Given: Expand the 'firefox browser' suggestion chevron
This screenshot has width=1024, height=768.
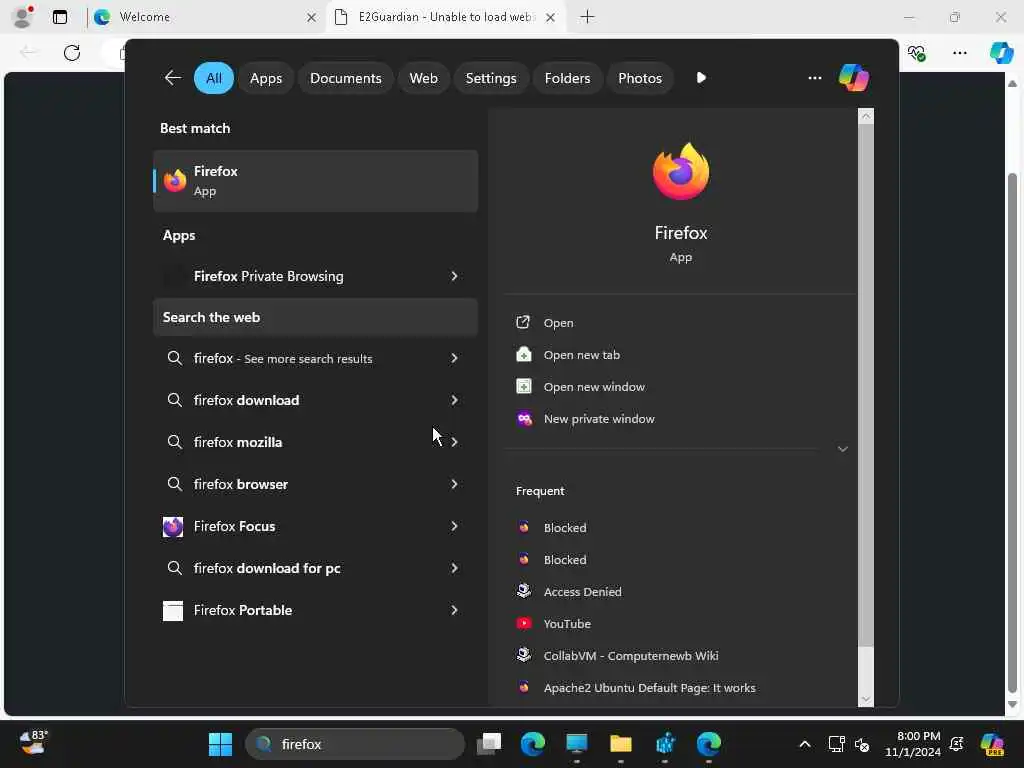Looking at the screenshot, I should [455, 484].
